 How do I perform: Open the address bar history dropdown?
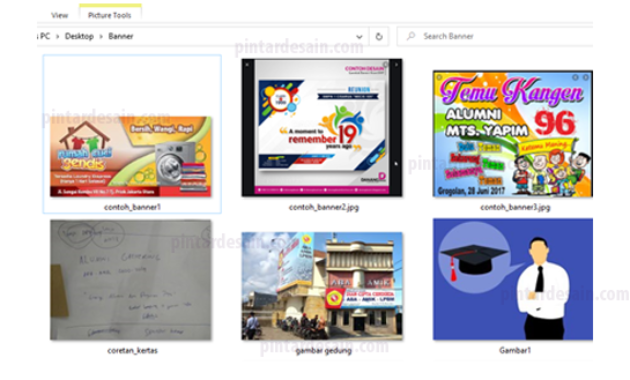[x=359, y=37]
